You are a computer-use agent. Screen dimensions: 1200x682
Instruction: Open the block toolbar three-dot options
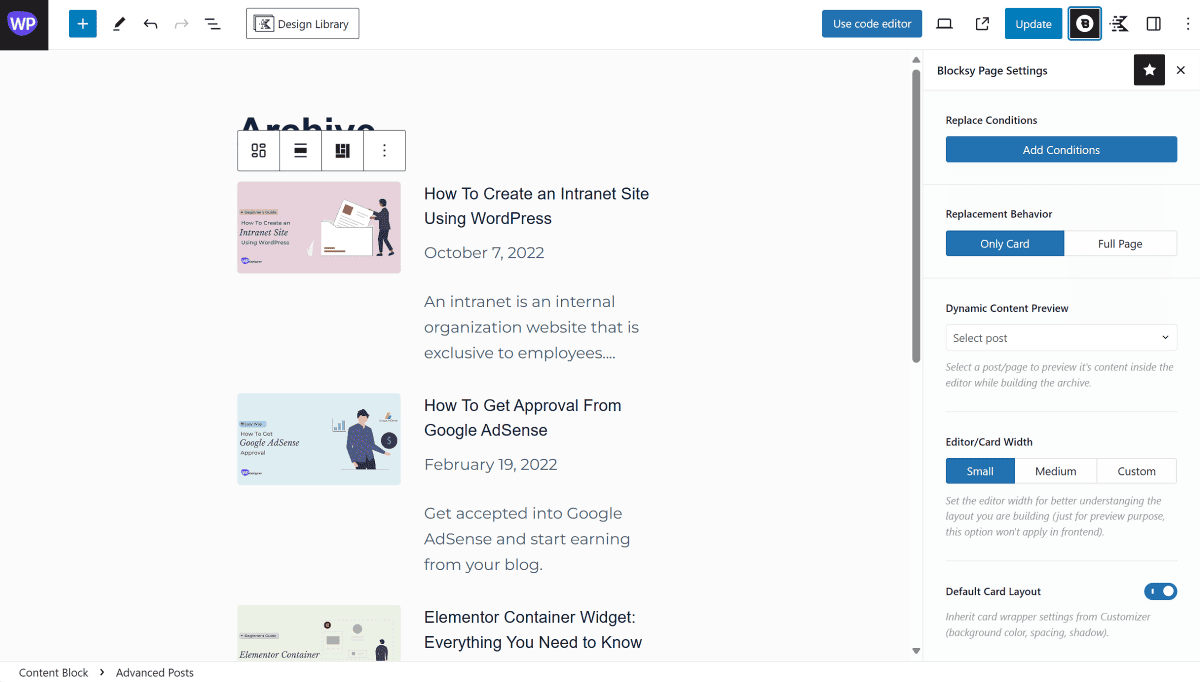click(385, 151)
